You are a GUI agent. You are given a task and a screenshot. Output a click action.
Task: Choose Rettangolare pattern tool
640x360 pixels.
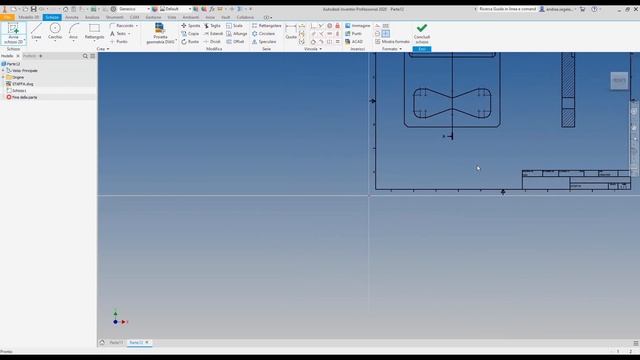[267, 26]
